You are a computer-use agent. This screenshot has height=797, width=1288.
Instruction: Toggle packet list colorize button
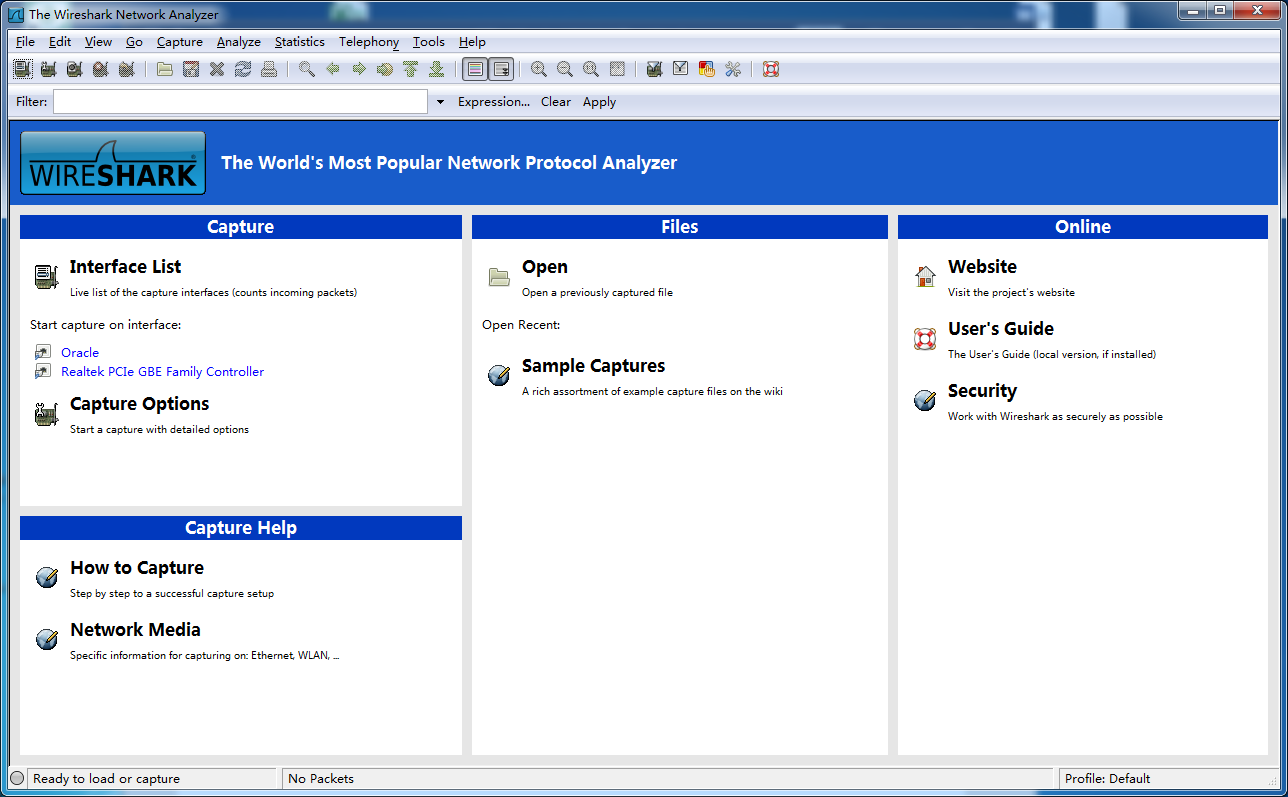[475, 69]
